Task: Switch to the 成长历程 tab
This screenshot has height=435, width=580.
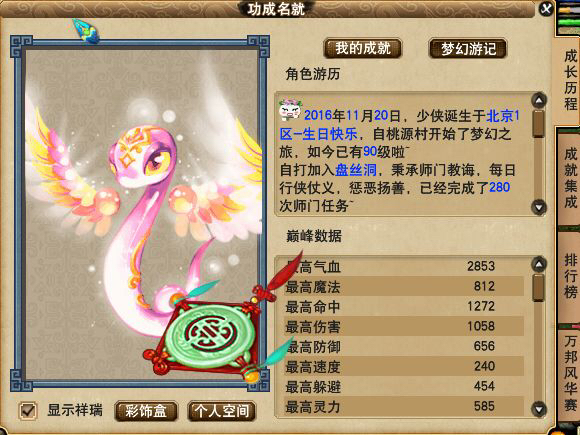Action: tap(570, 80)
